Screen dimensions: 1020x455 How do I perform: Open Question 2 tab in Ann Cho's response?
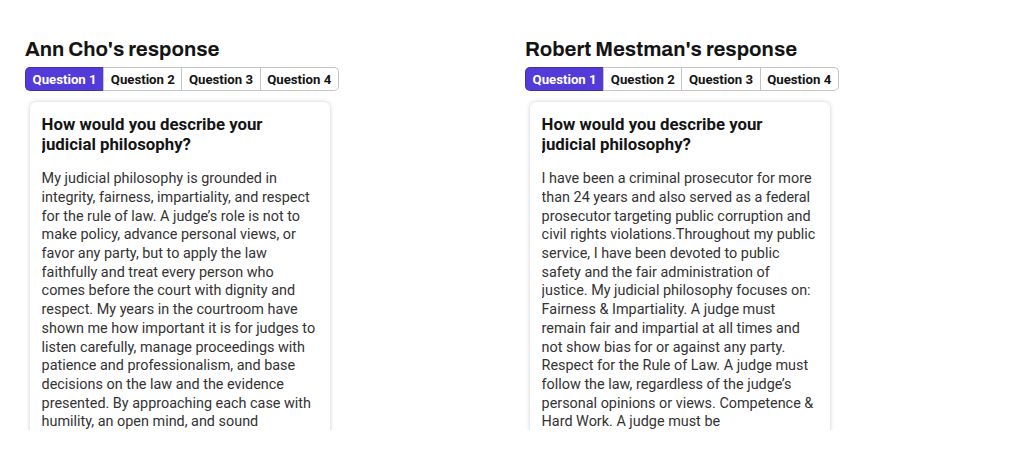142,80
